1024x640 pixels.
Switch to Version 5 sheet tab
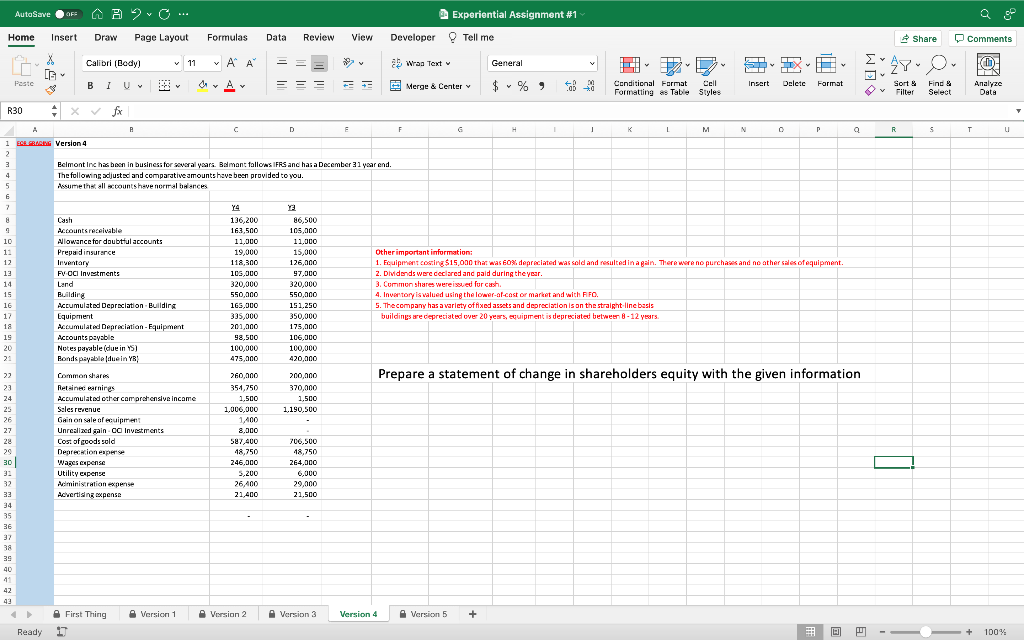[423, 614]
